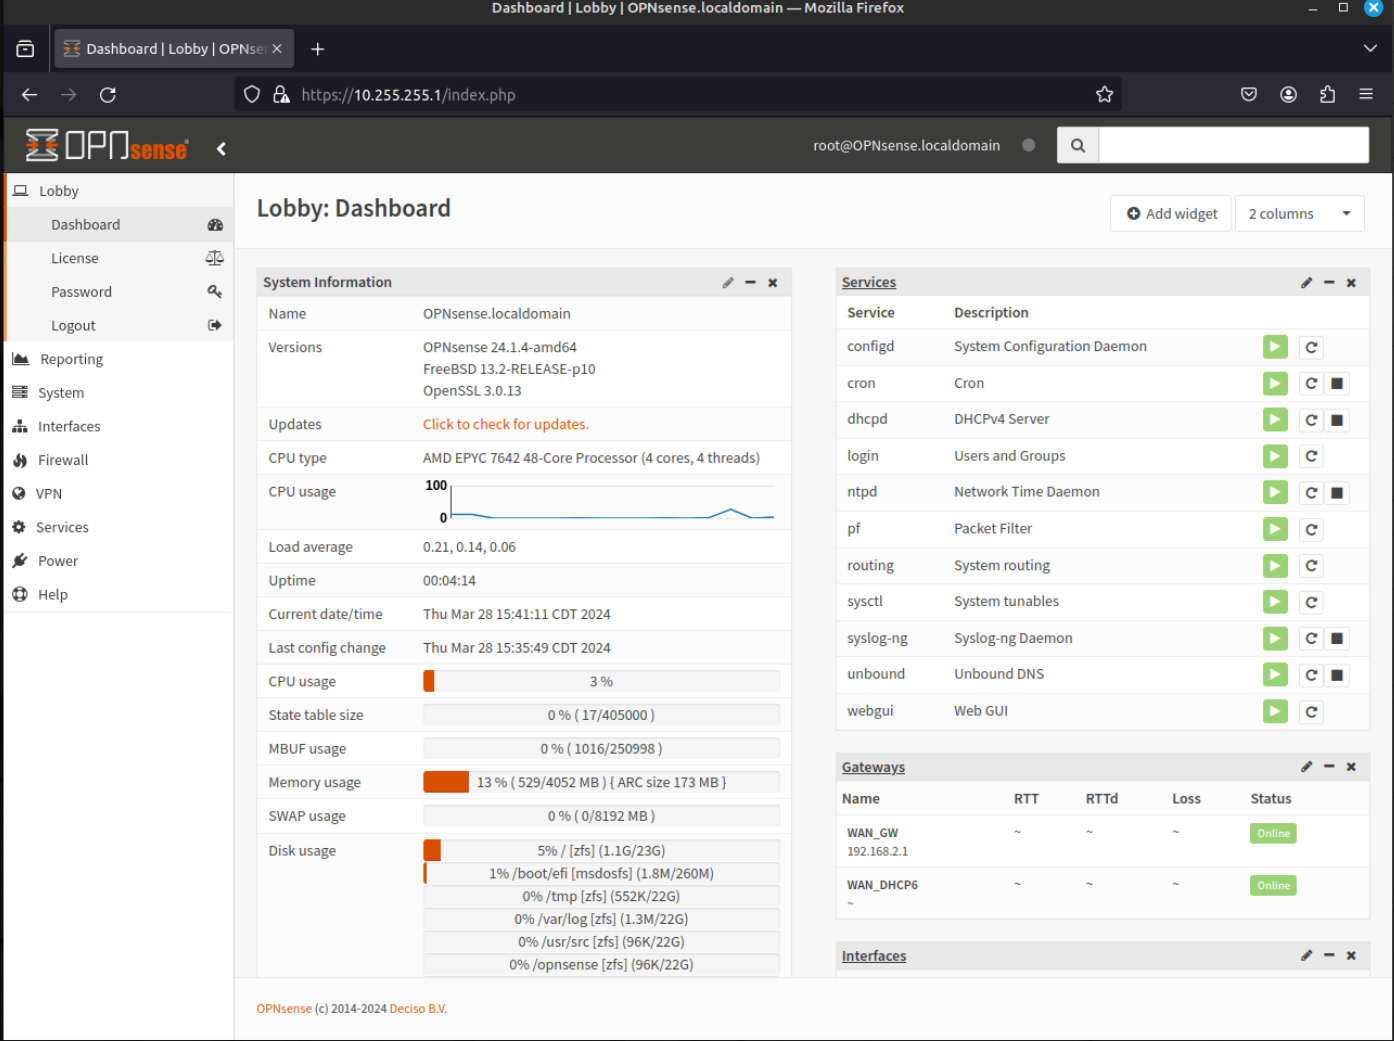Expand the VPN menu section
Image resolution: width=1394 pixels, height=1041 pixels.
pyautogui.click(x=118, y=494)
